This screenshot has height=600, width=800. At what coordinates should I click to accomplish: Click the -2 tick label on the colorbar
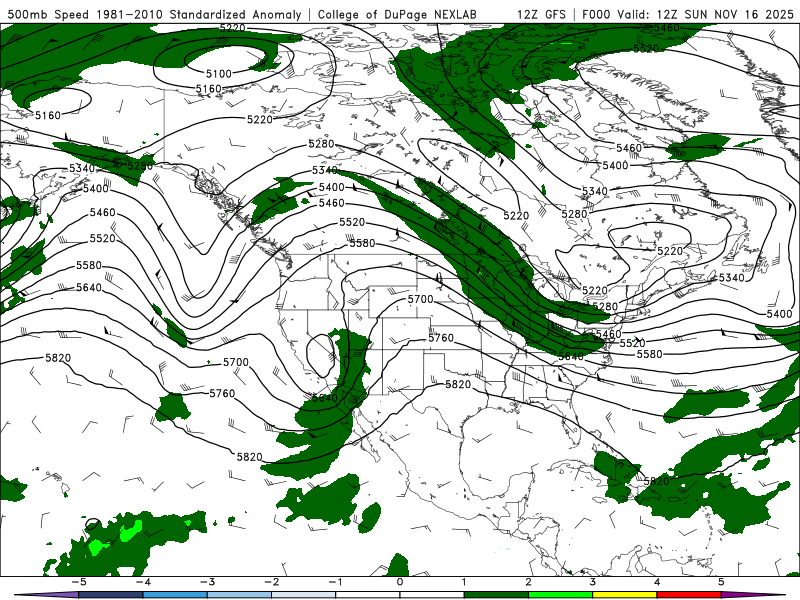(271, 582)
